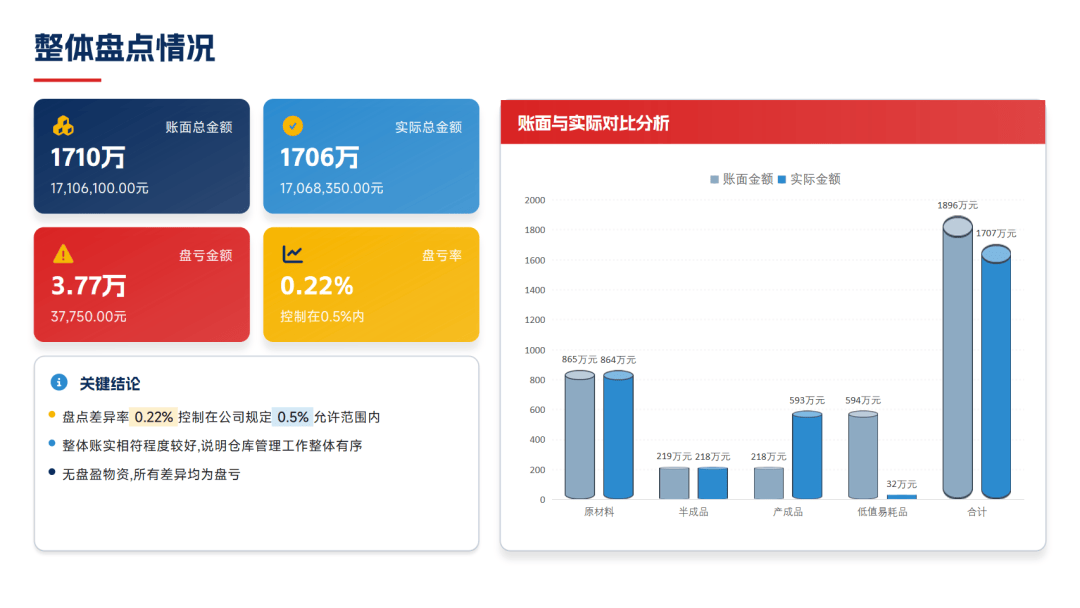
Task: Click the line chart icon on 盘亏率 card
Action: 292,254
